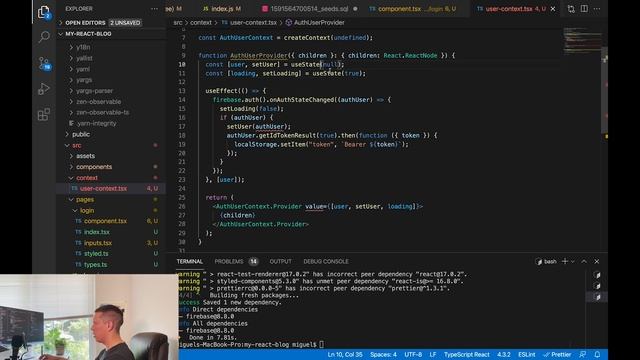640x360 pixels.
Task: Add a new terminal with plus icon
Action: (x=565, y=261)
